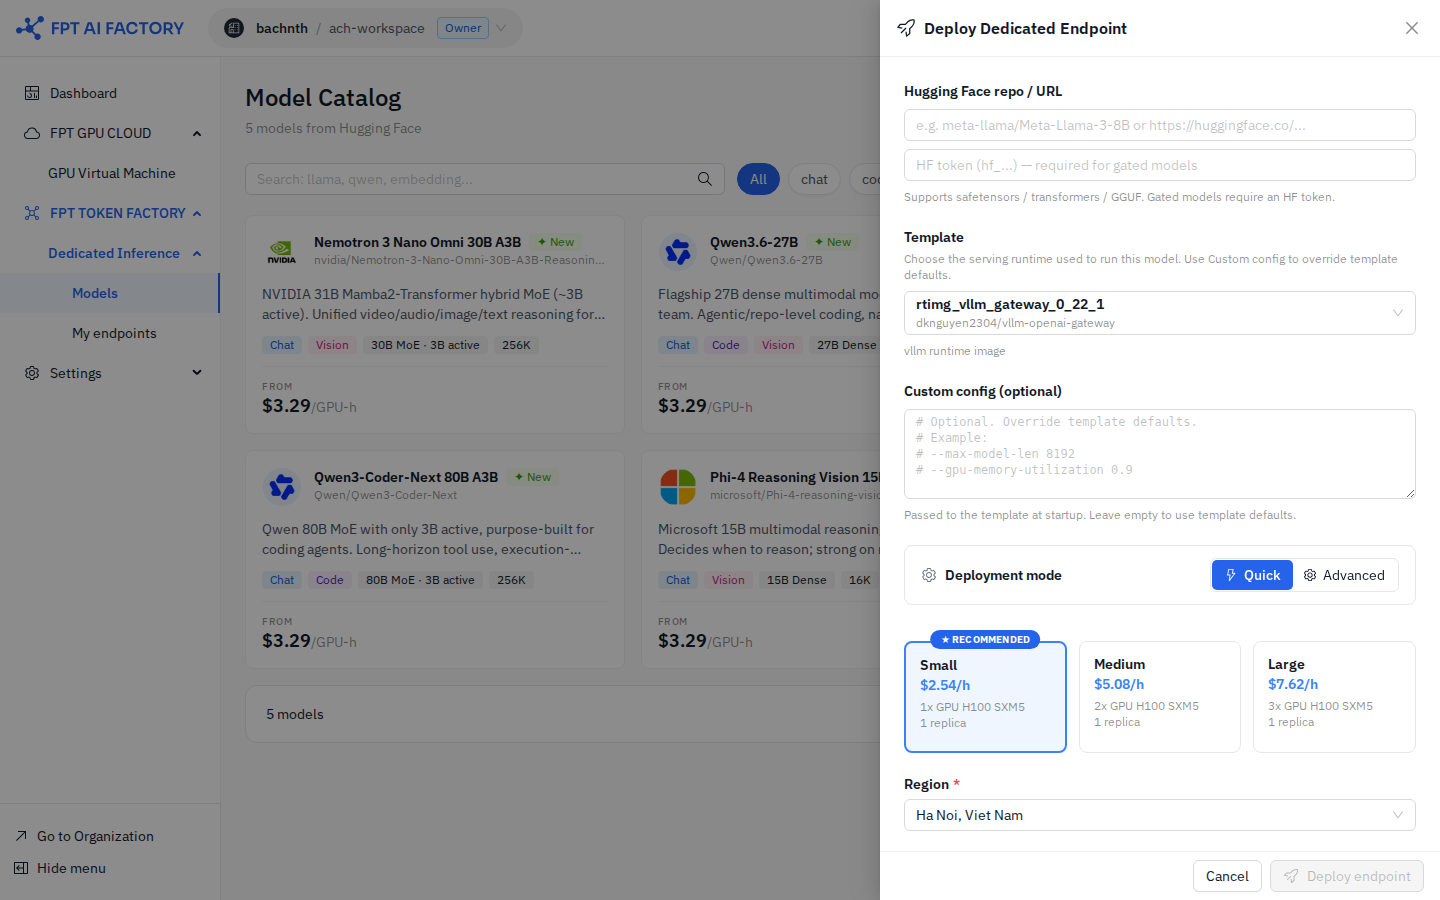The width and height of the screenshot is (1440, 900).
Task: Click the search magnifier icon
Action: click(705, 179)
